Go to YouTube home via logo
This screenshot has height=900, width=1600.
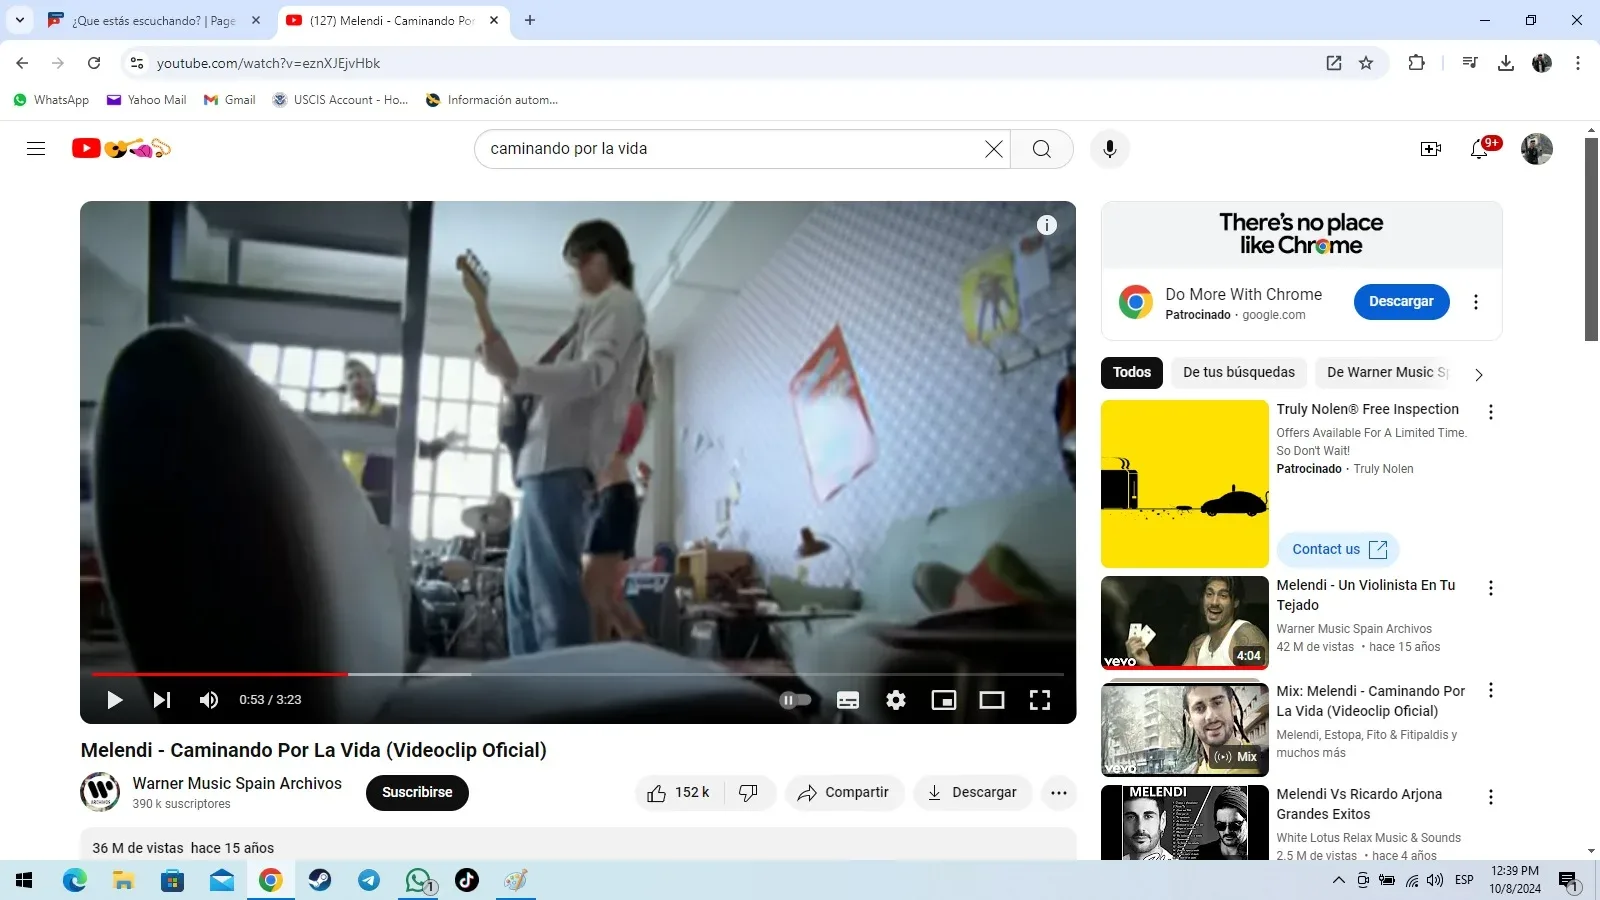tap(121, 149)
